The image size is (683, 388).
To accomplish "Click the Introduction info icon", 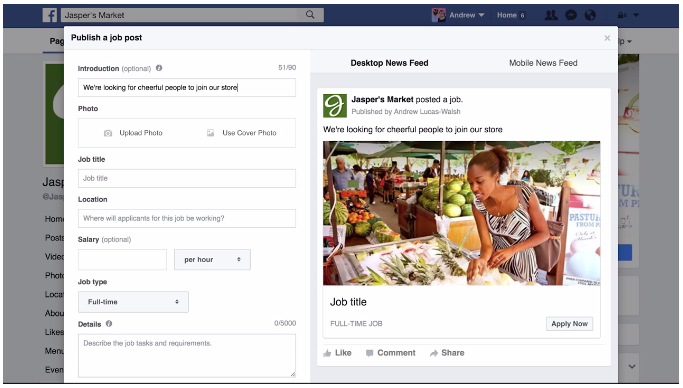I will coord(159,68).
